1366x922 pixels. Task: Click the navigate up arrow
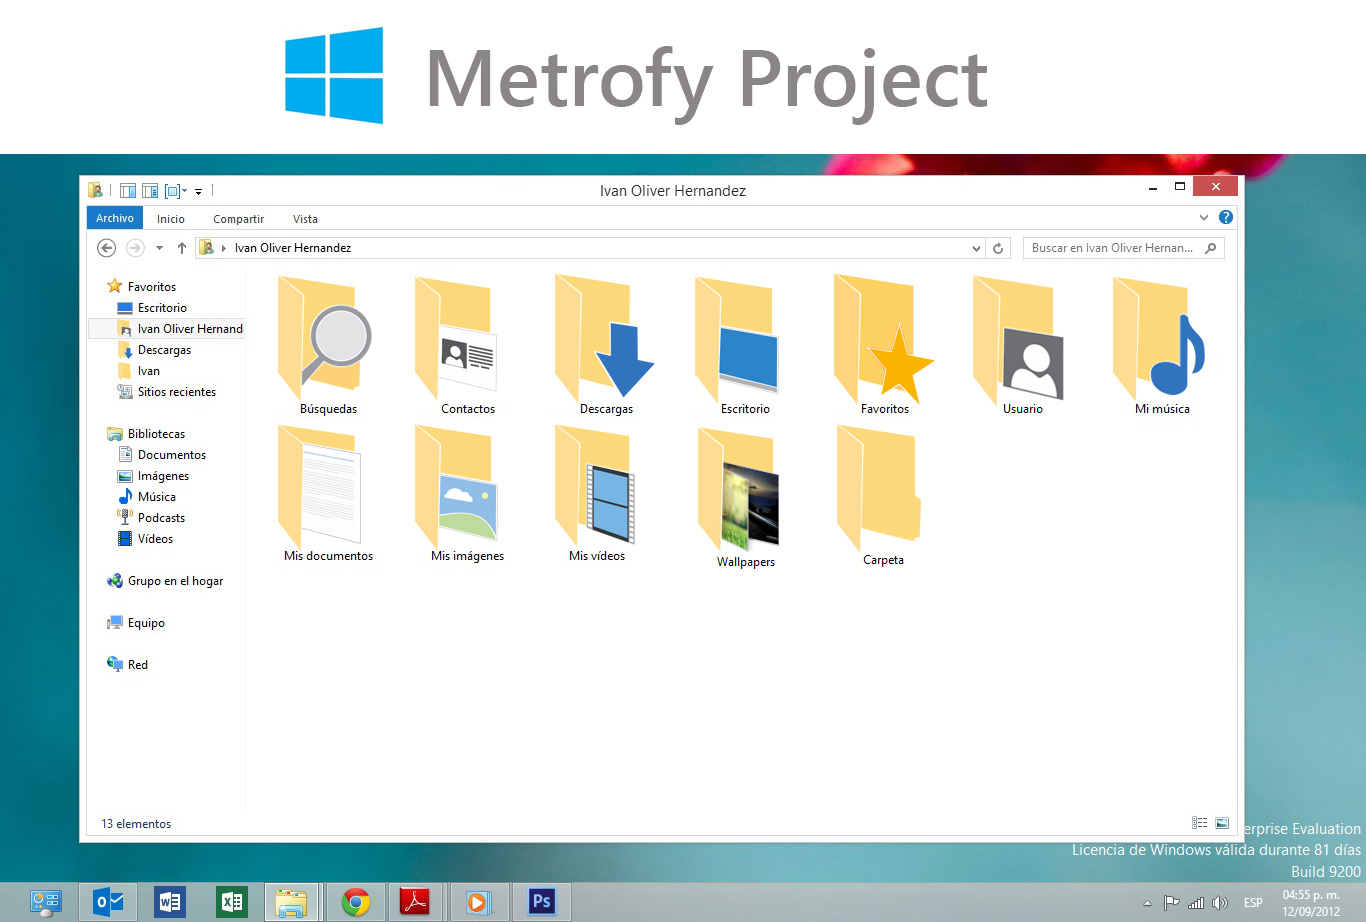[x=181, y=247]
